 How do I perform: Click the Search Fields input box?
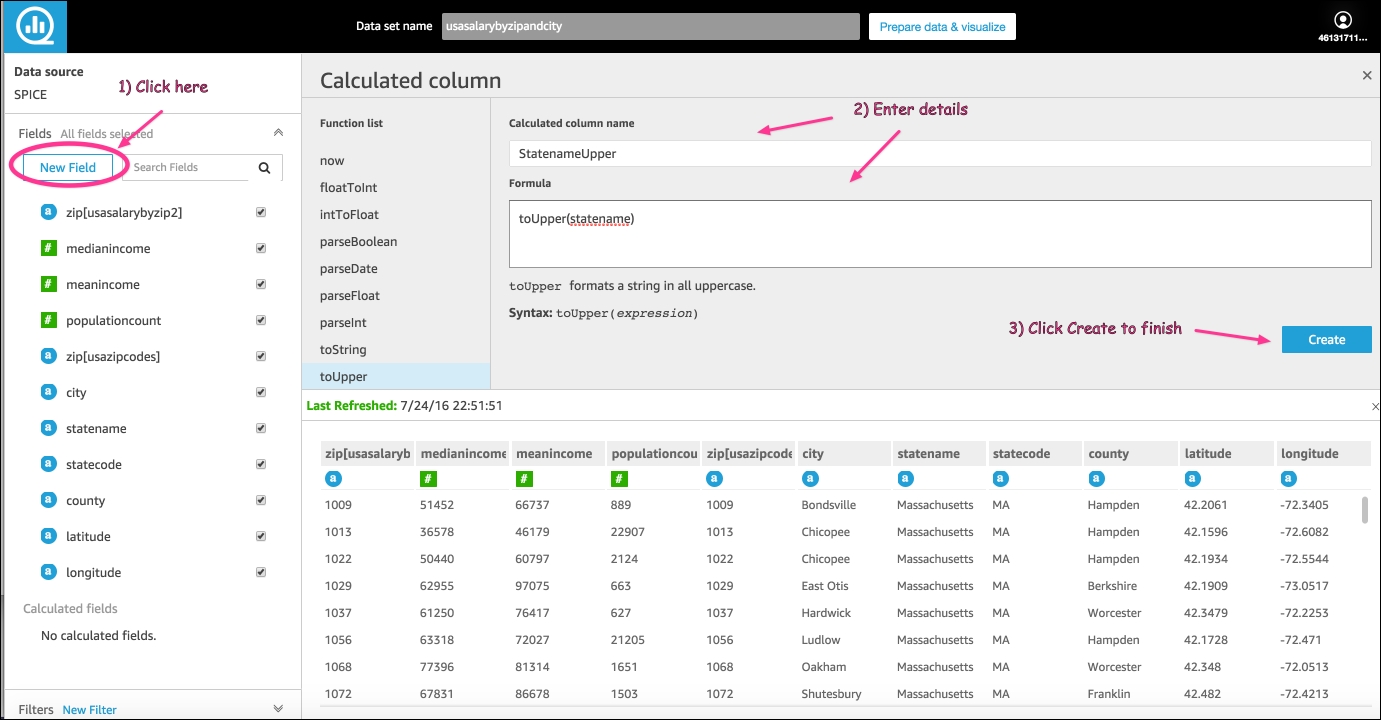188,167
